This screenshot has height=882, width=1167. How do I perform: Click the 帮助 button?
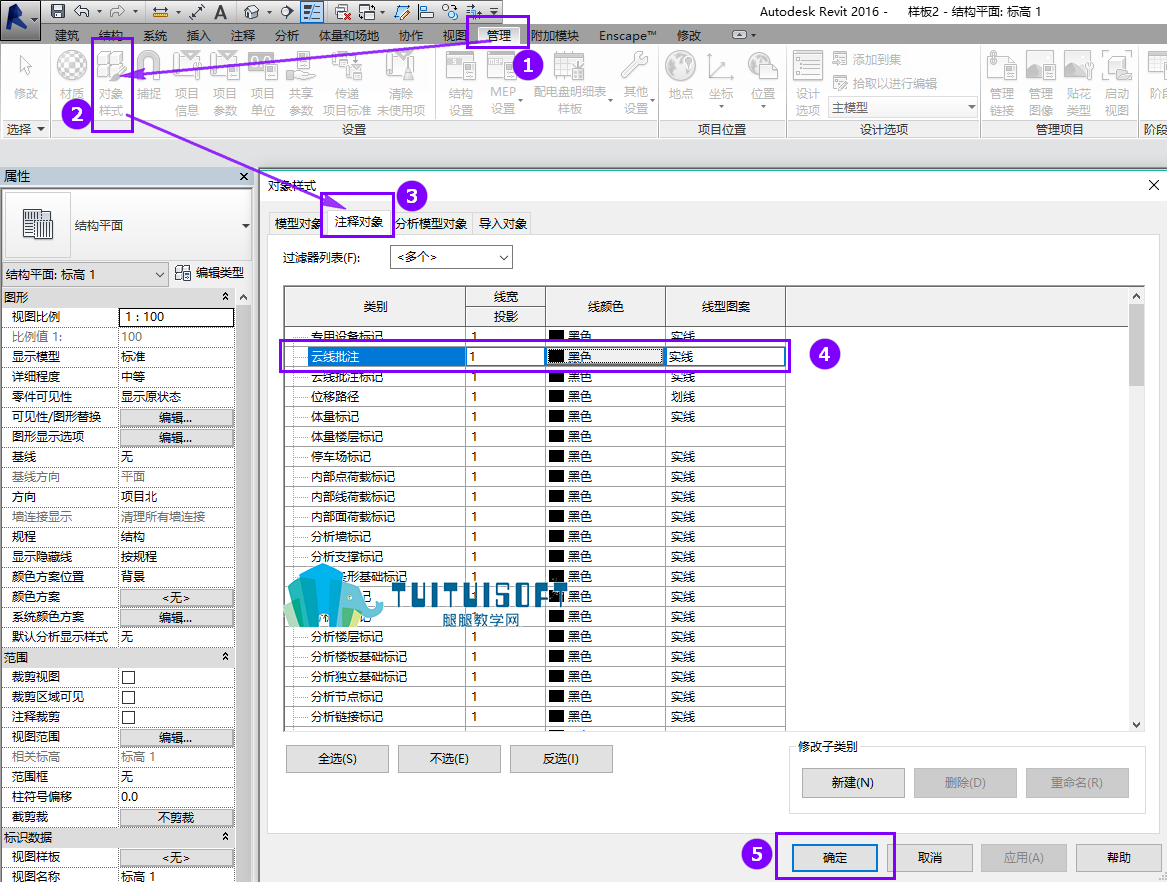(x=1119, y=858)
